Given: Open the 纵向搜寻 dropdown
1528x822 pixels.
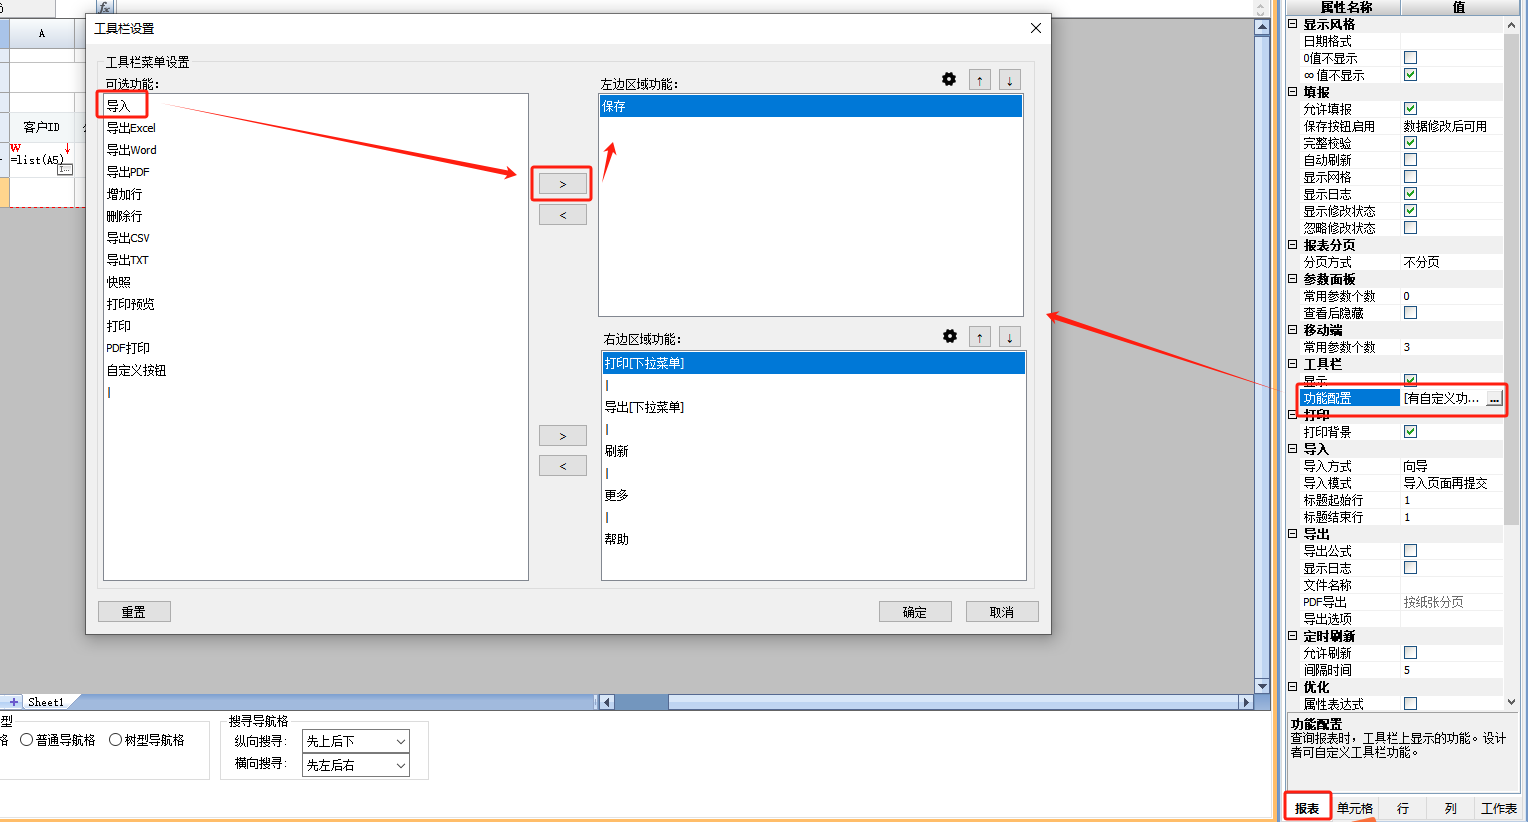Looking at the screenshot, I should (355, 741).
